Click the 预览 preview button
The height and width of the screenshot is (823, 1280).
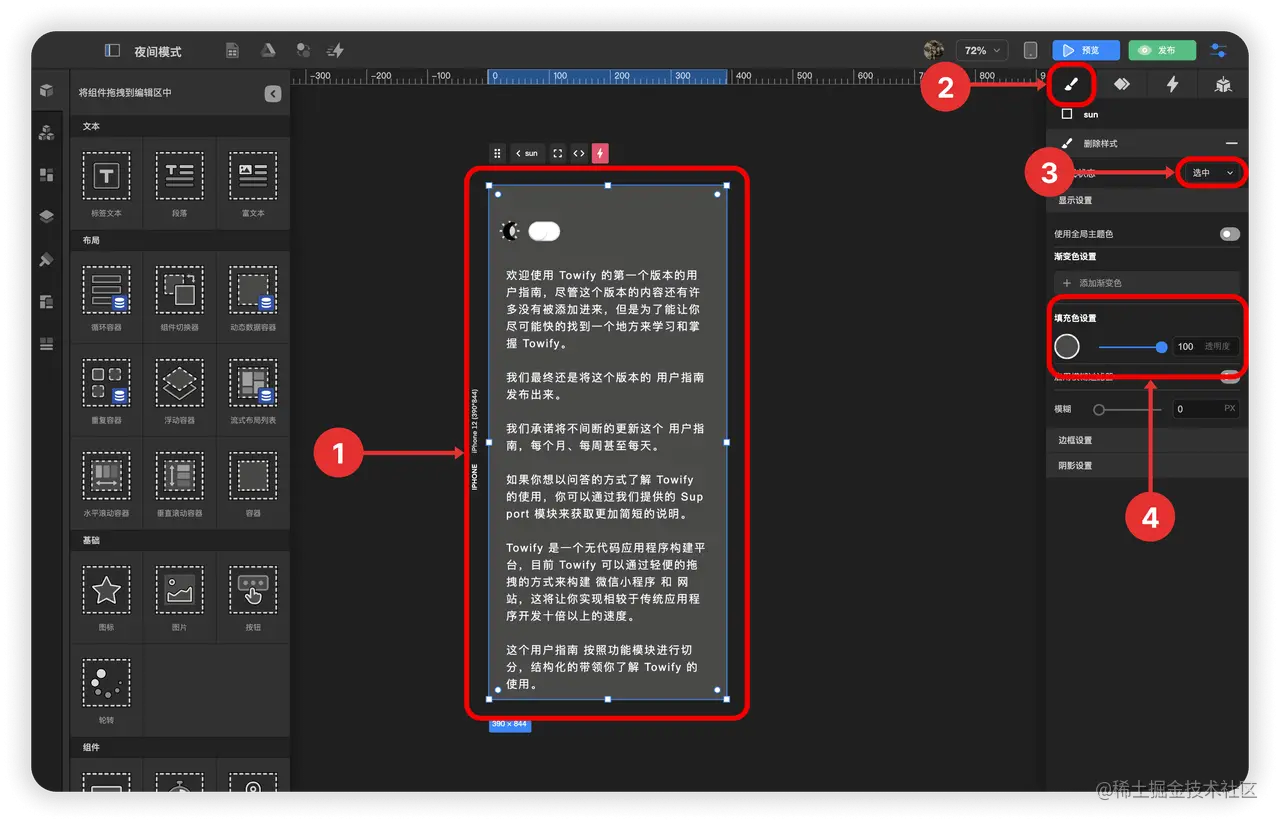[x=1086, y=50]
